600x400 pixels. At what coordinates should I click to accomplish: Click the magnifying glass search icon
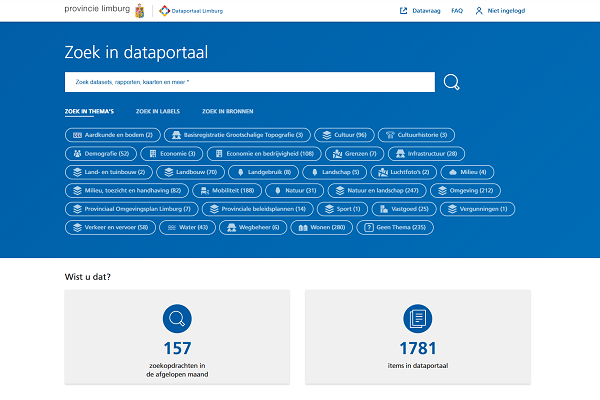pyautogui.click(x=452, y=82)
